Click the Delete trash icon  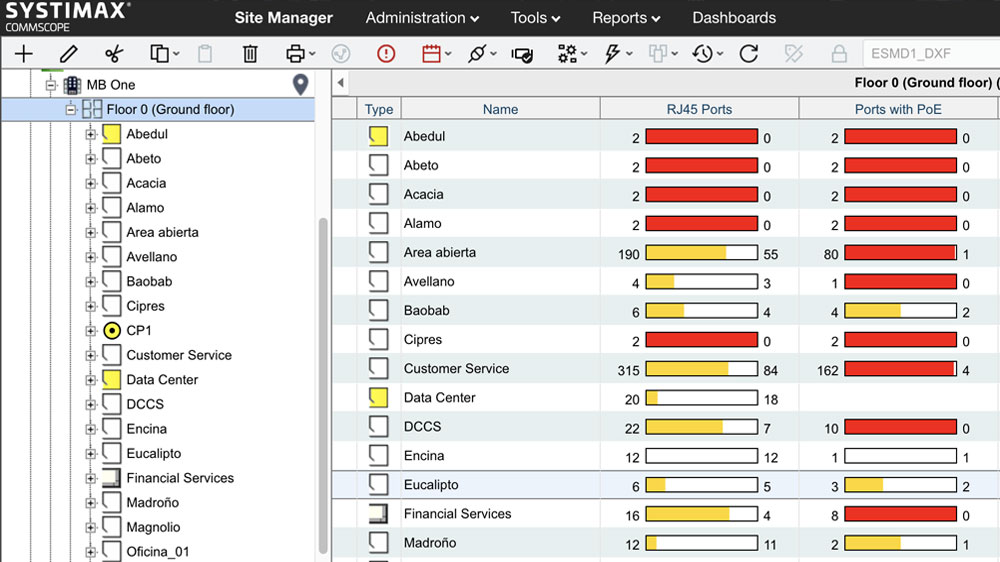[x=250, y=54]
